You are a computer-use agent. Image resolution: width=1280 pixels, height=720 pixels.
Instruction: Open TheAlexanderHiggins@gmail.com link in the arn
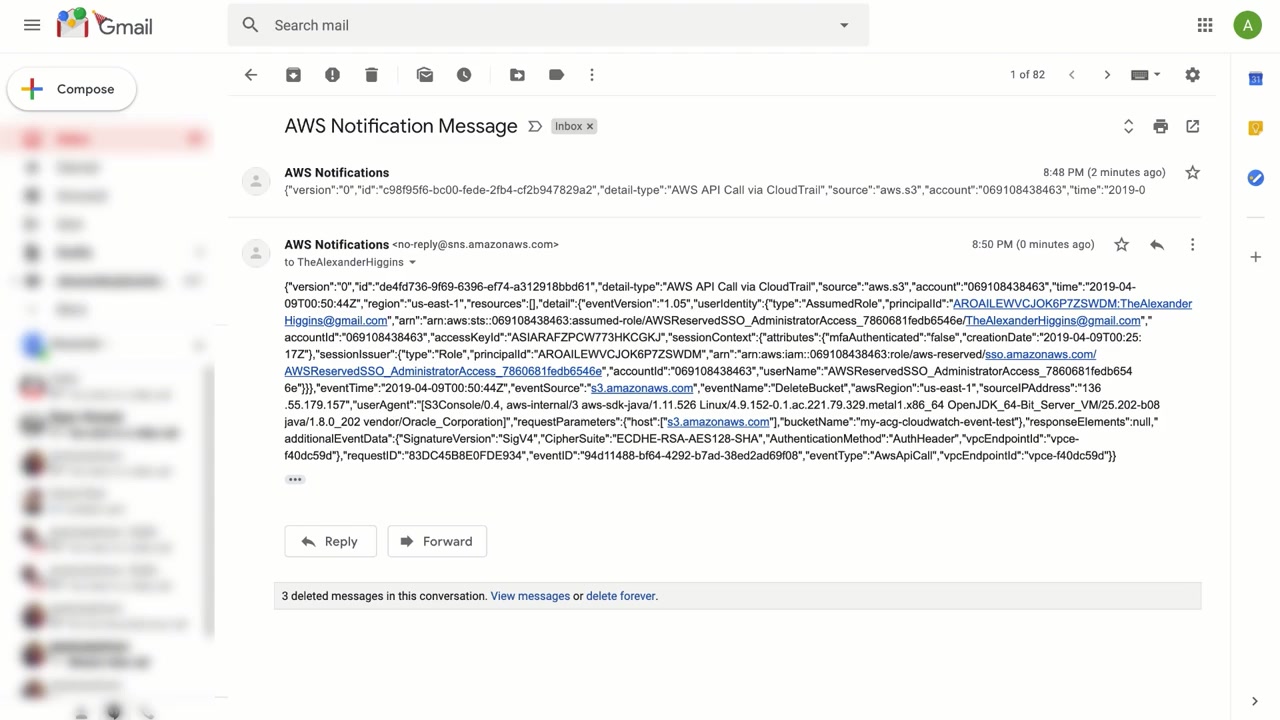(x=1053, y=321)
